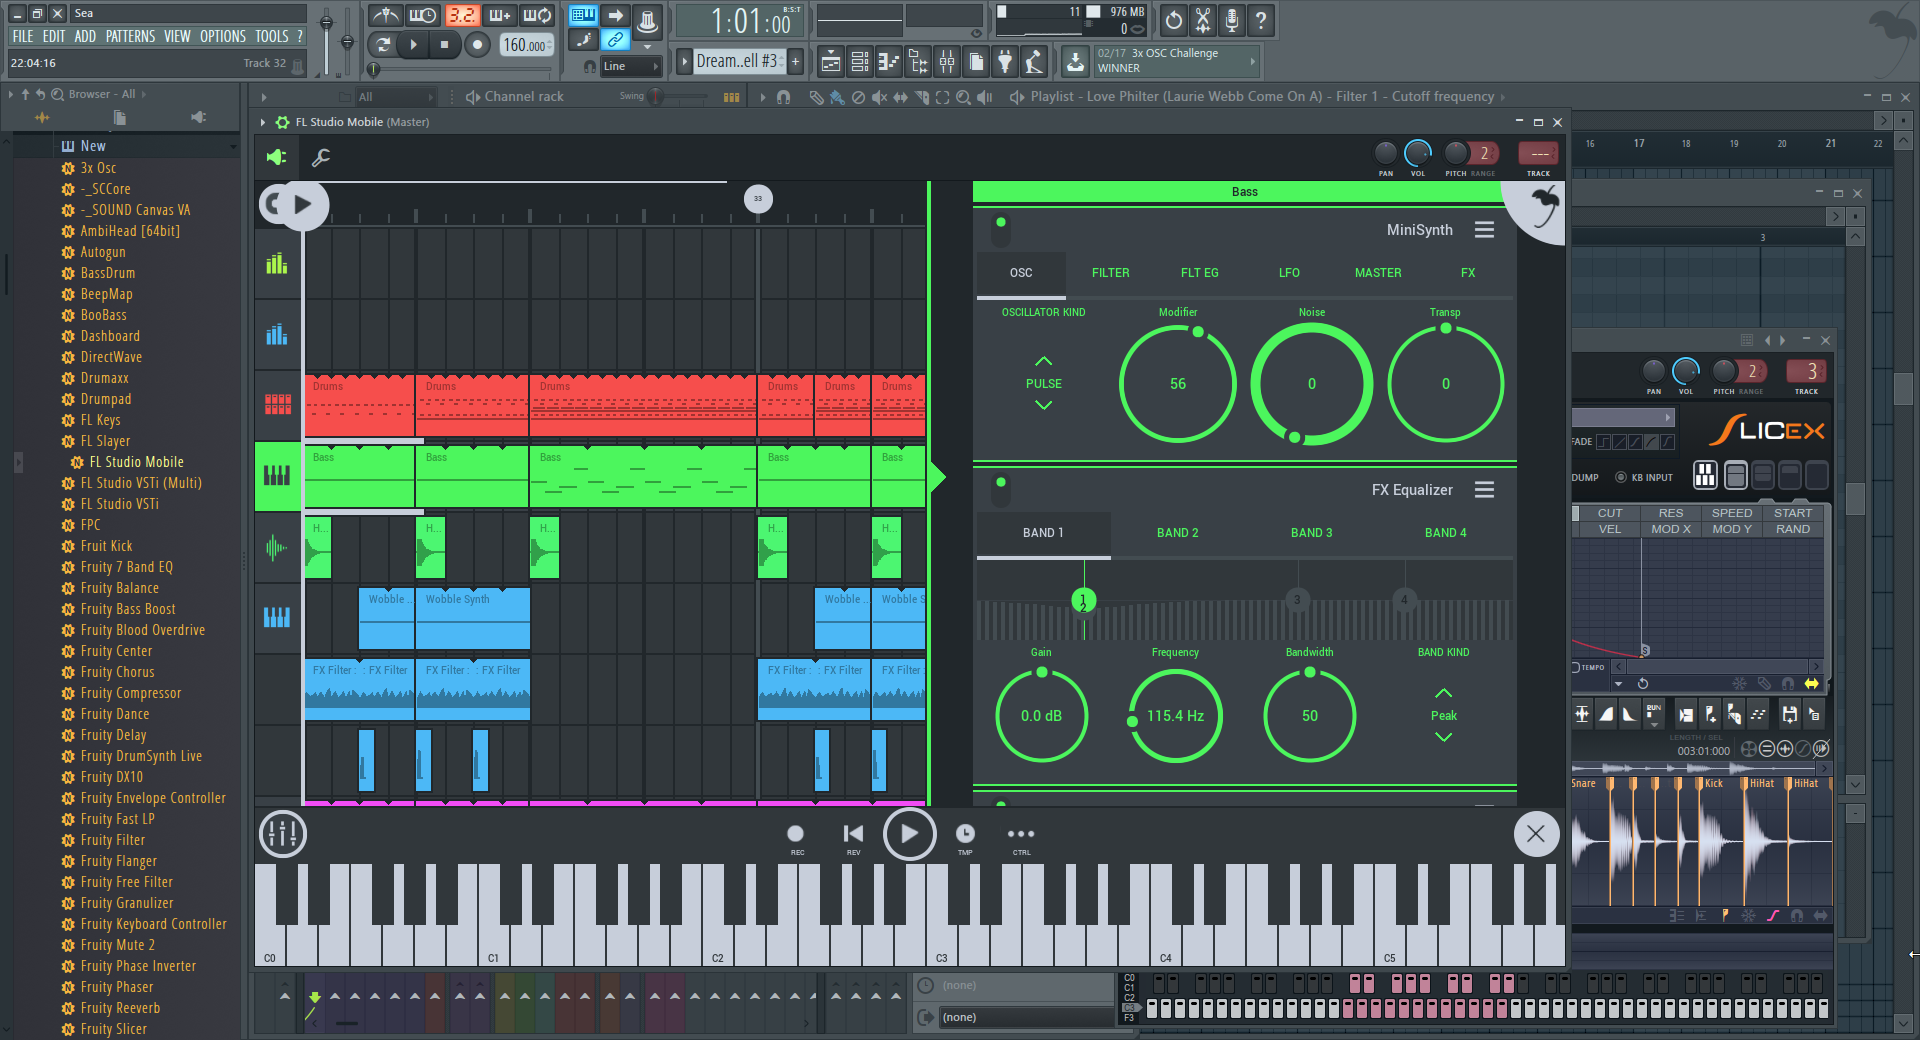Viewport: 1920px width, 1040px height.
Task: Click the FL Studio Mobile mixer sliders button
Action: click(x=283, y=834)
